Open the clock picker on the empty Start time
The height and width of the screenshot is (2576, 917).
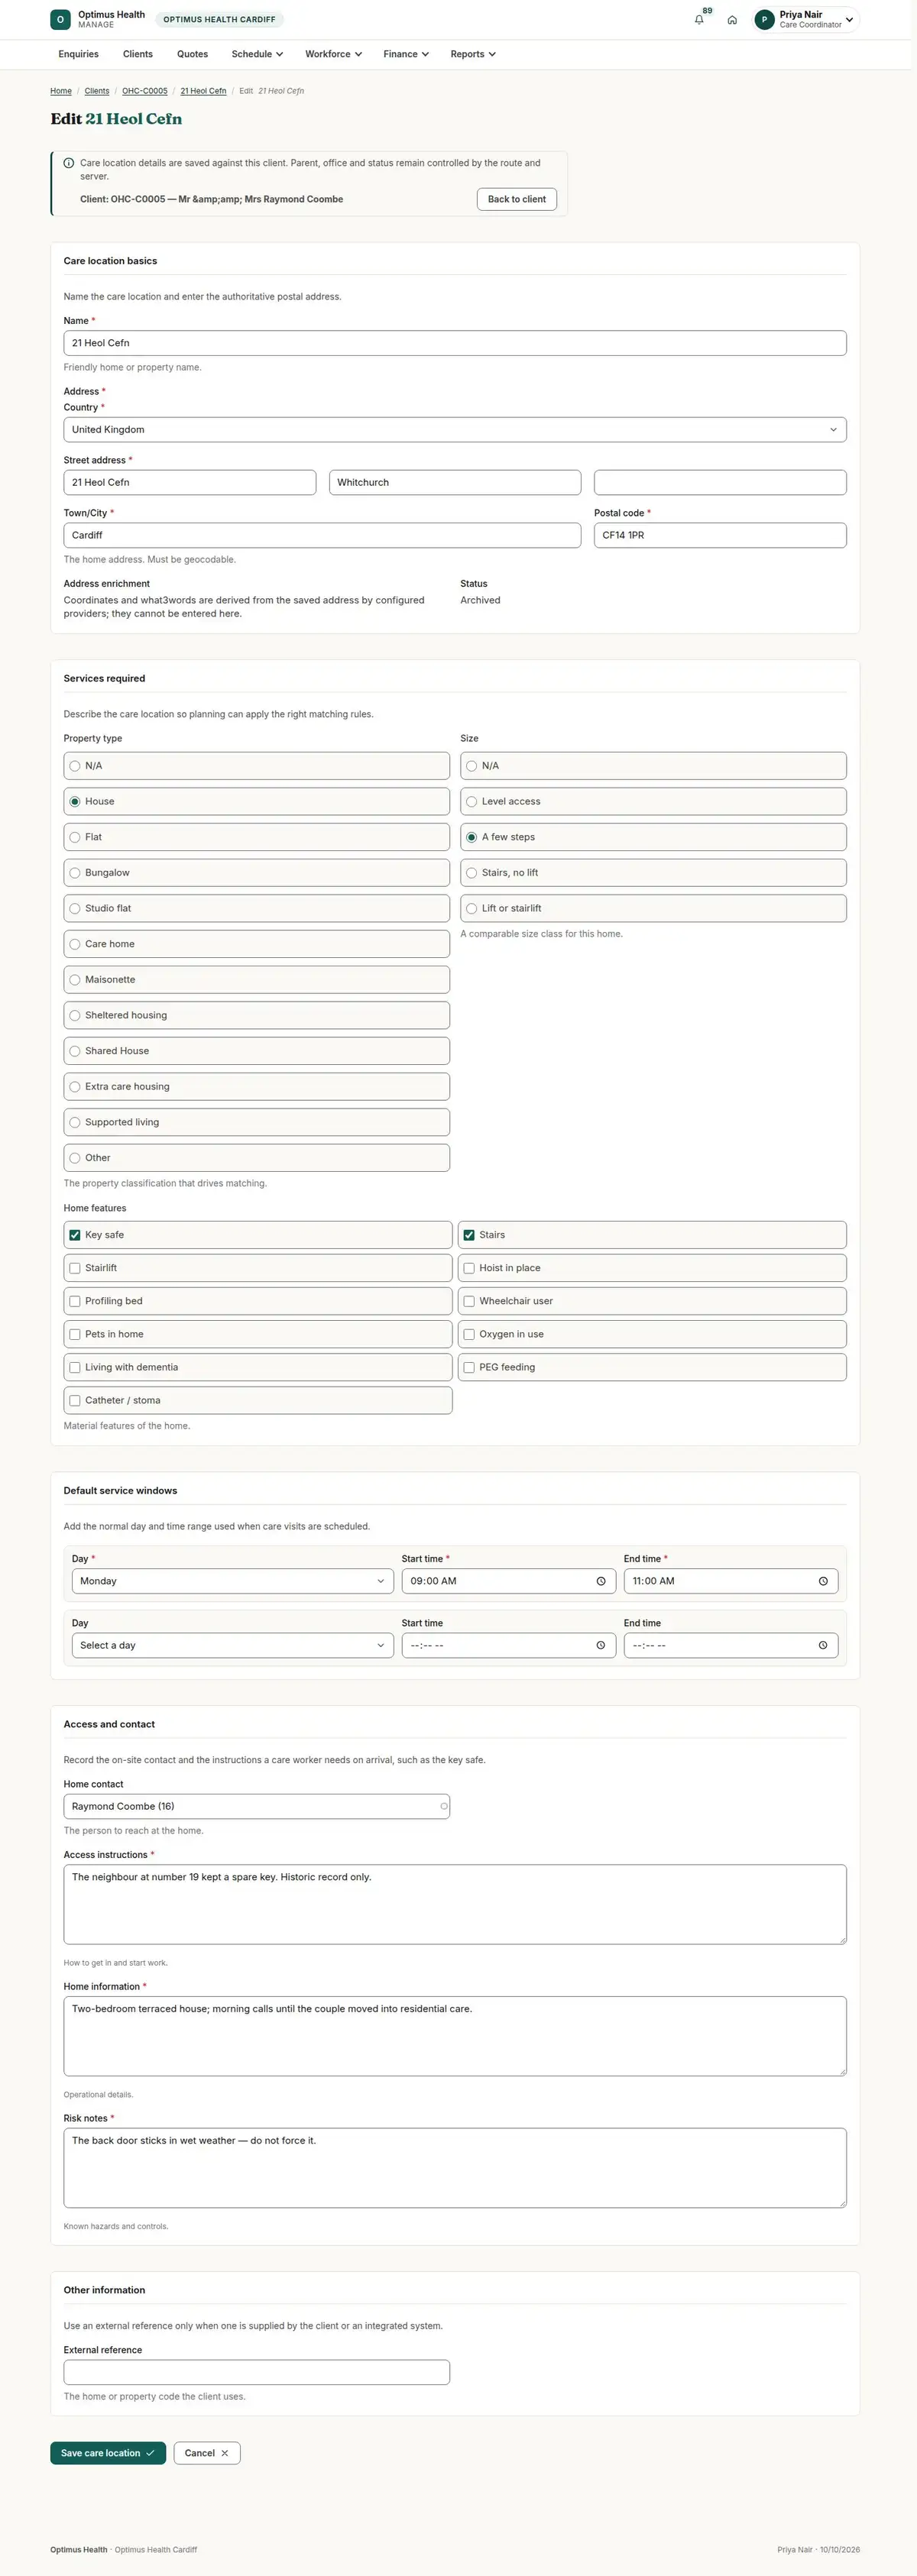click(601, 1645)
